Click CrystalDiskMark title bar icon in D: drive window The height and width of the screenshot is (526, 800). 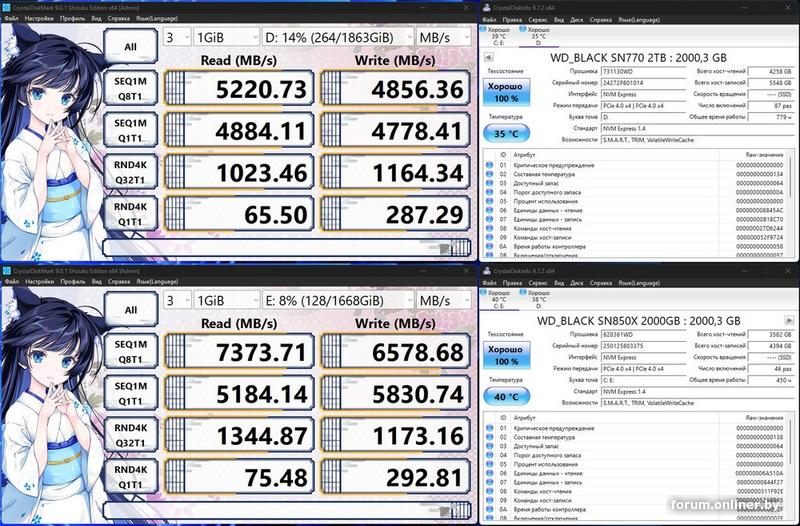click(x=7, y=8)
